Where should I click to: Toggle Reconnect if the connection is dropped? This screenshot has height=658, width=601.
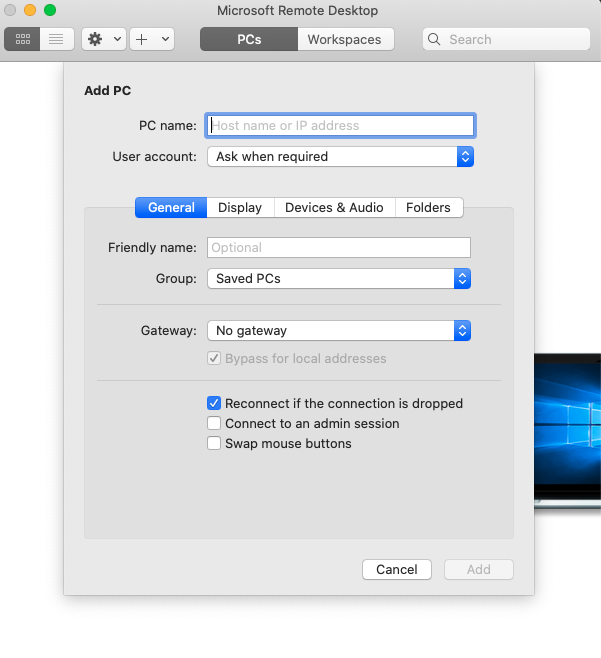[x=214, y=403]
